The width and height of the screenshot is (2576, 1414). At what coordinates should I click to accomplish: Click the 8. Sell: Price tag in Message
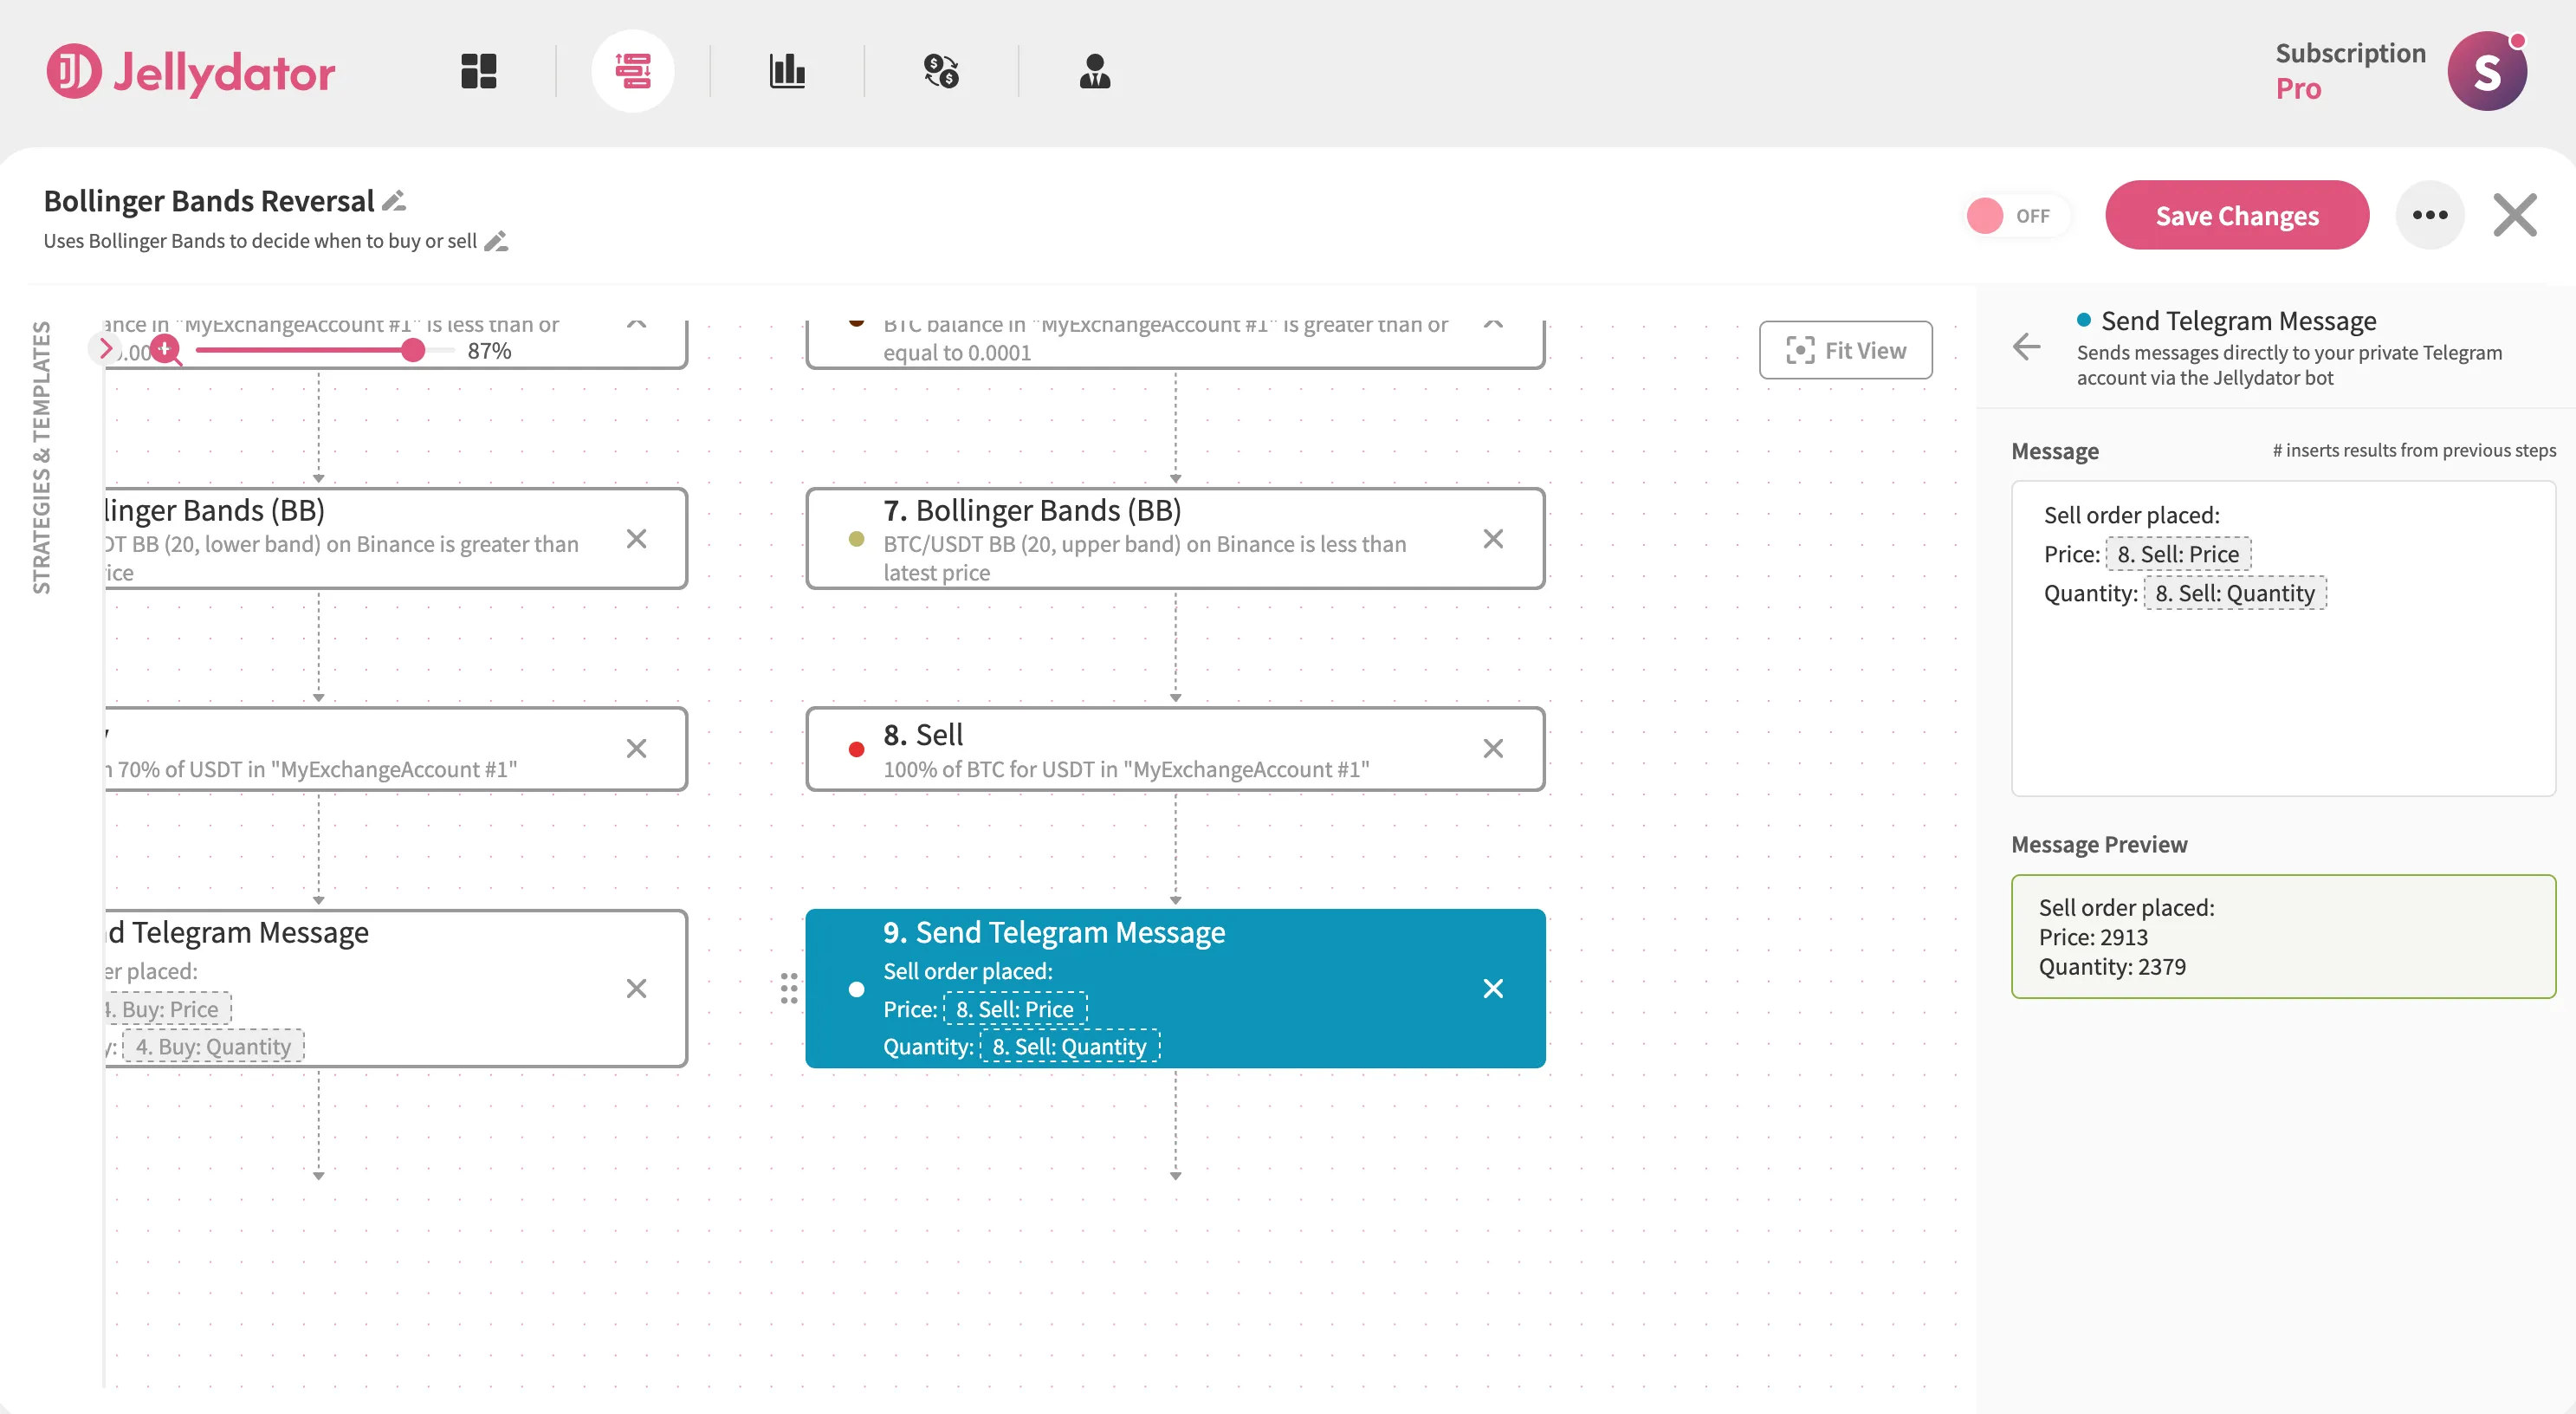click(x=2178, y=554)
